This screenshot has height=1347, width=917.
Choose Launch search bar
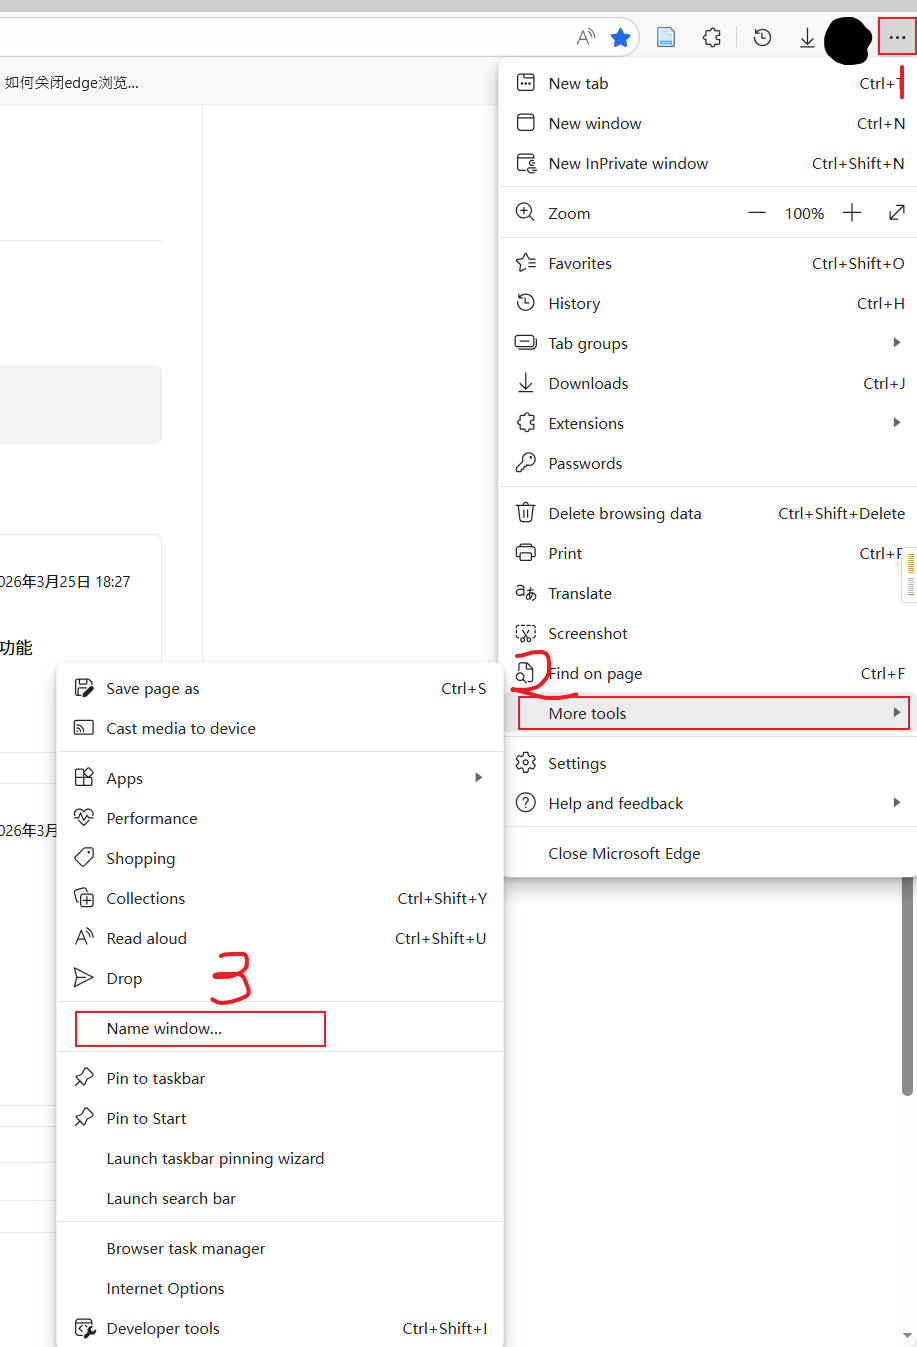coord(280,1198)
